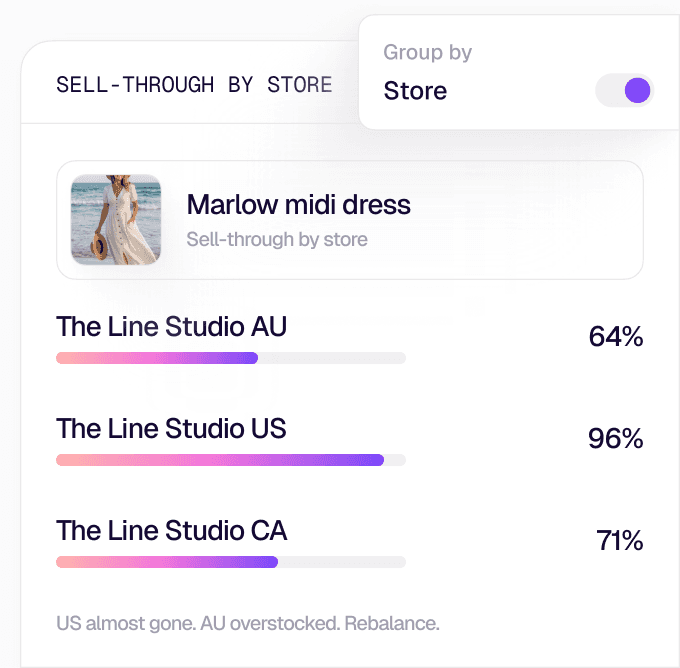680x668 pixels.
Task: Click the AU sell-through progress bar
Action: click(231, 358)
